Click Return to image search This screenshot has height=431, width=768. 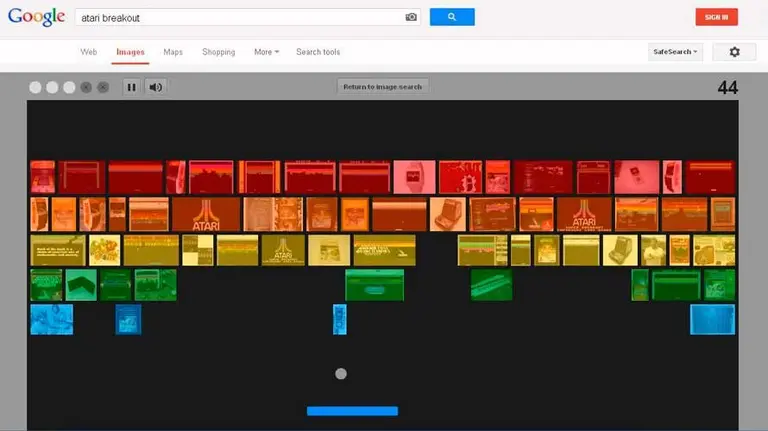[383, 87]
